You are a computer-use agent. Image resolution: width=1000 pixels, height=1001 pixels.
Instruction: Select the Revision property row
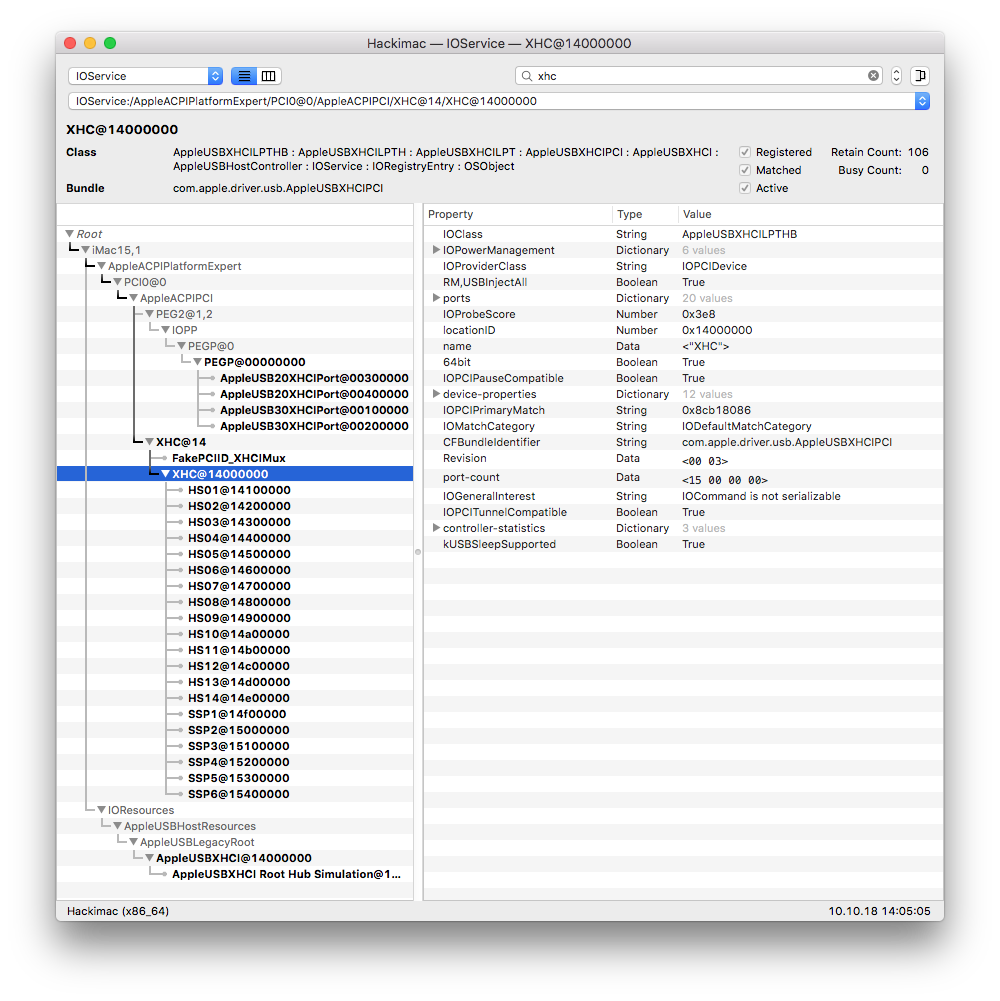click(683, 459)
